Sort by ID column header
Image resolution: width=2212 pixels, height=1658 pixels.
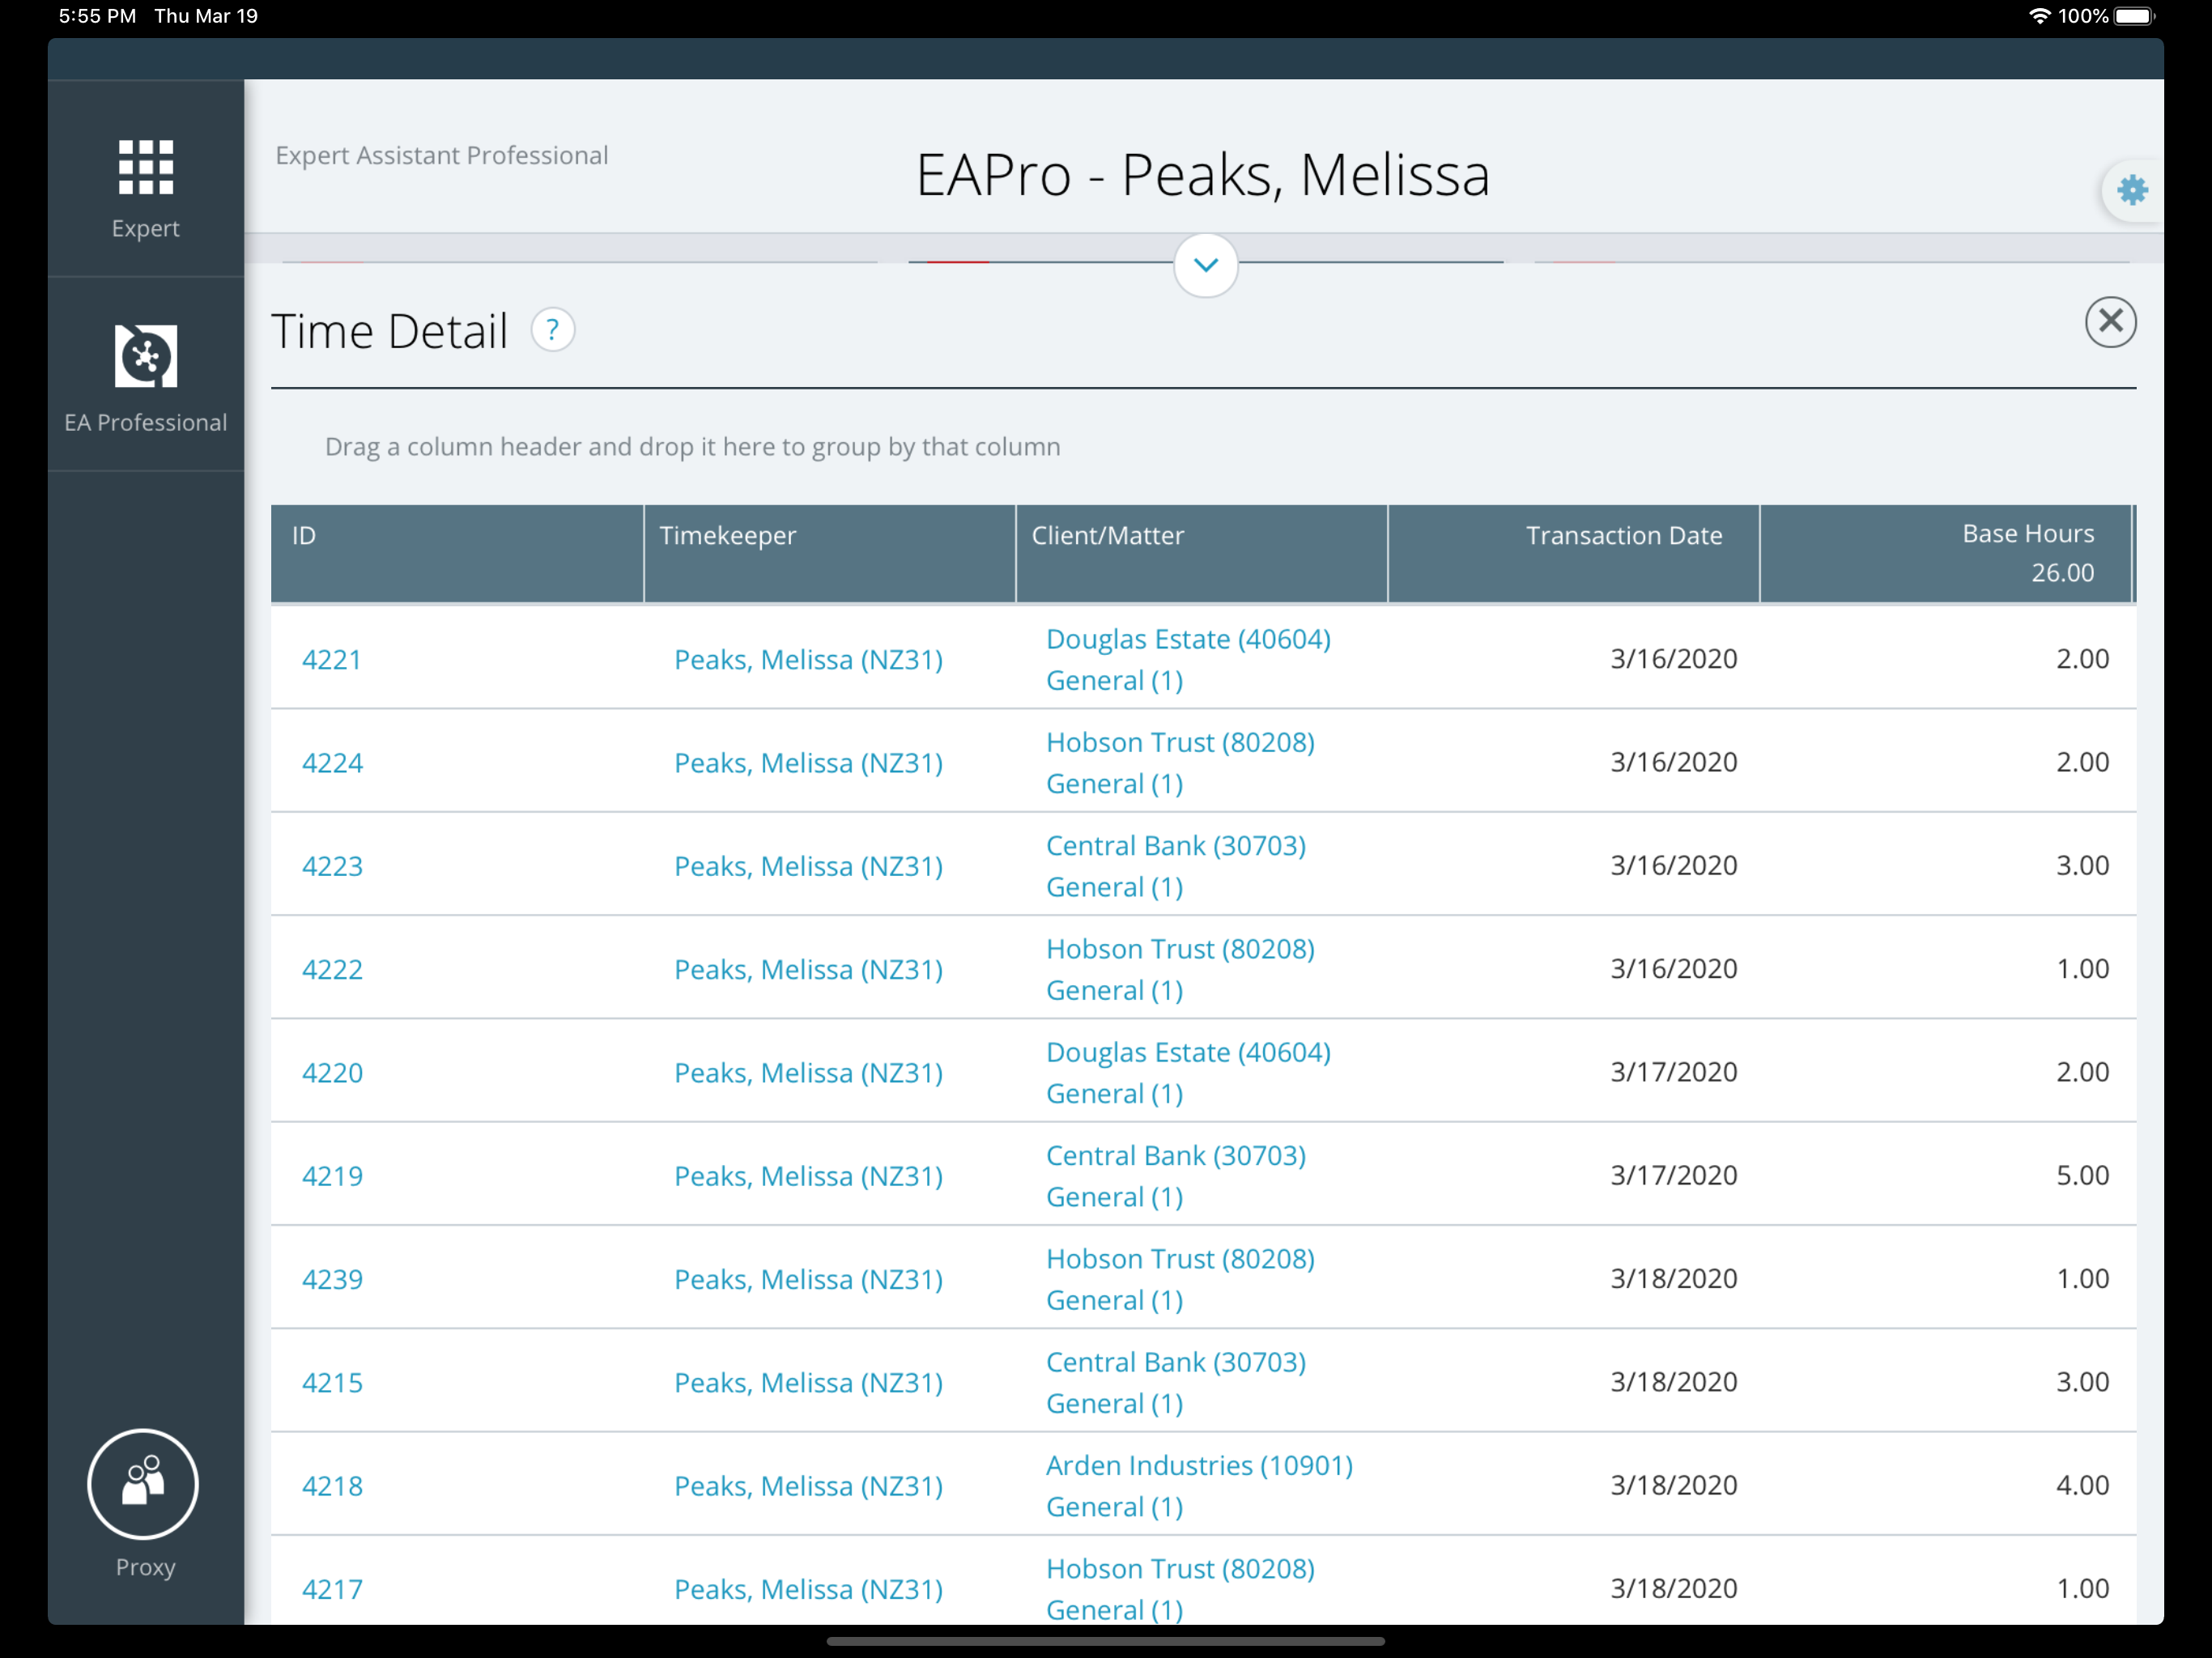[305, 536]
